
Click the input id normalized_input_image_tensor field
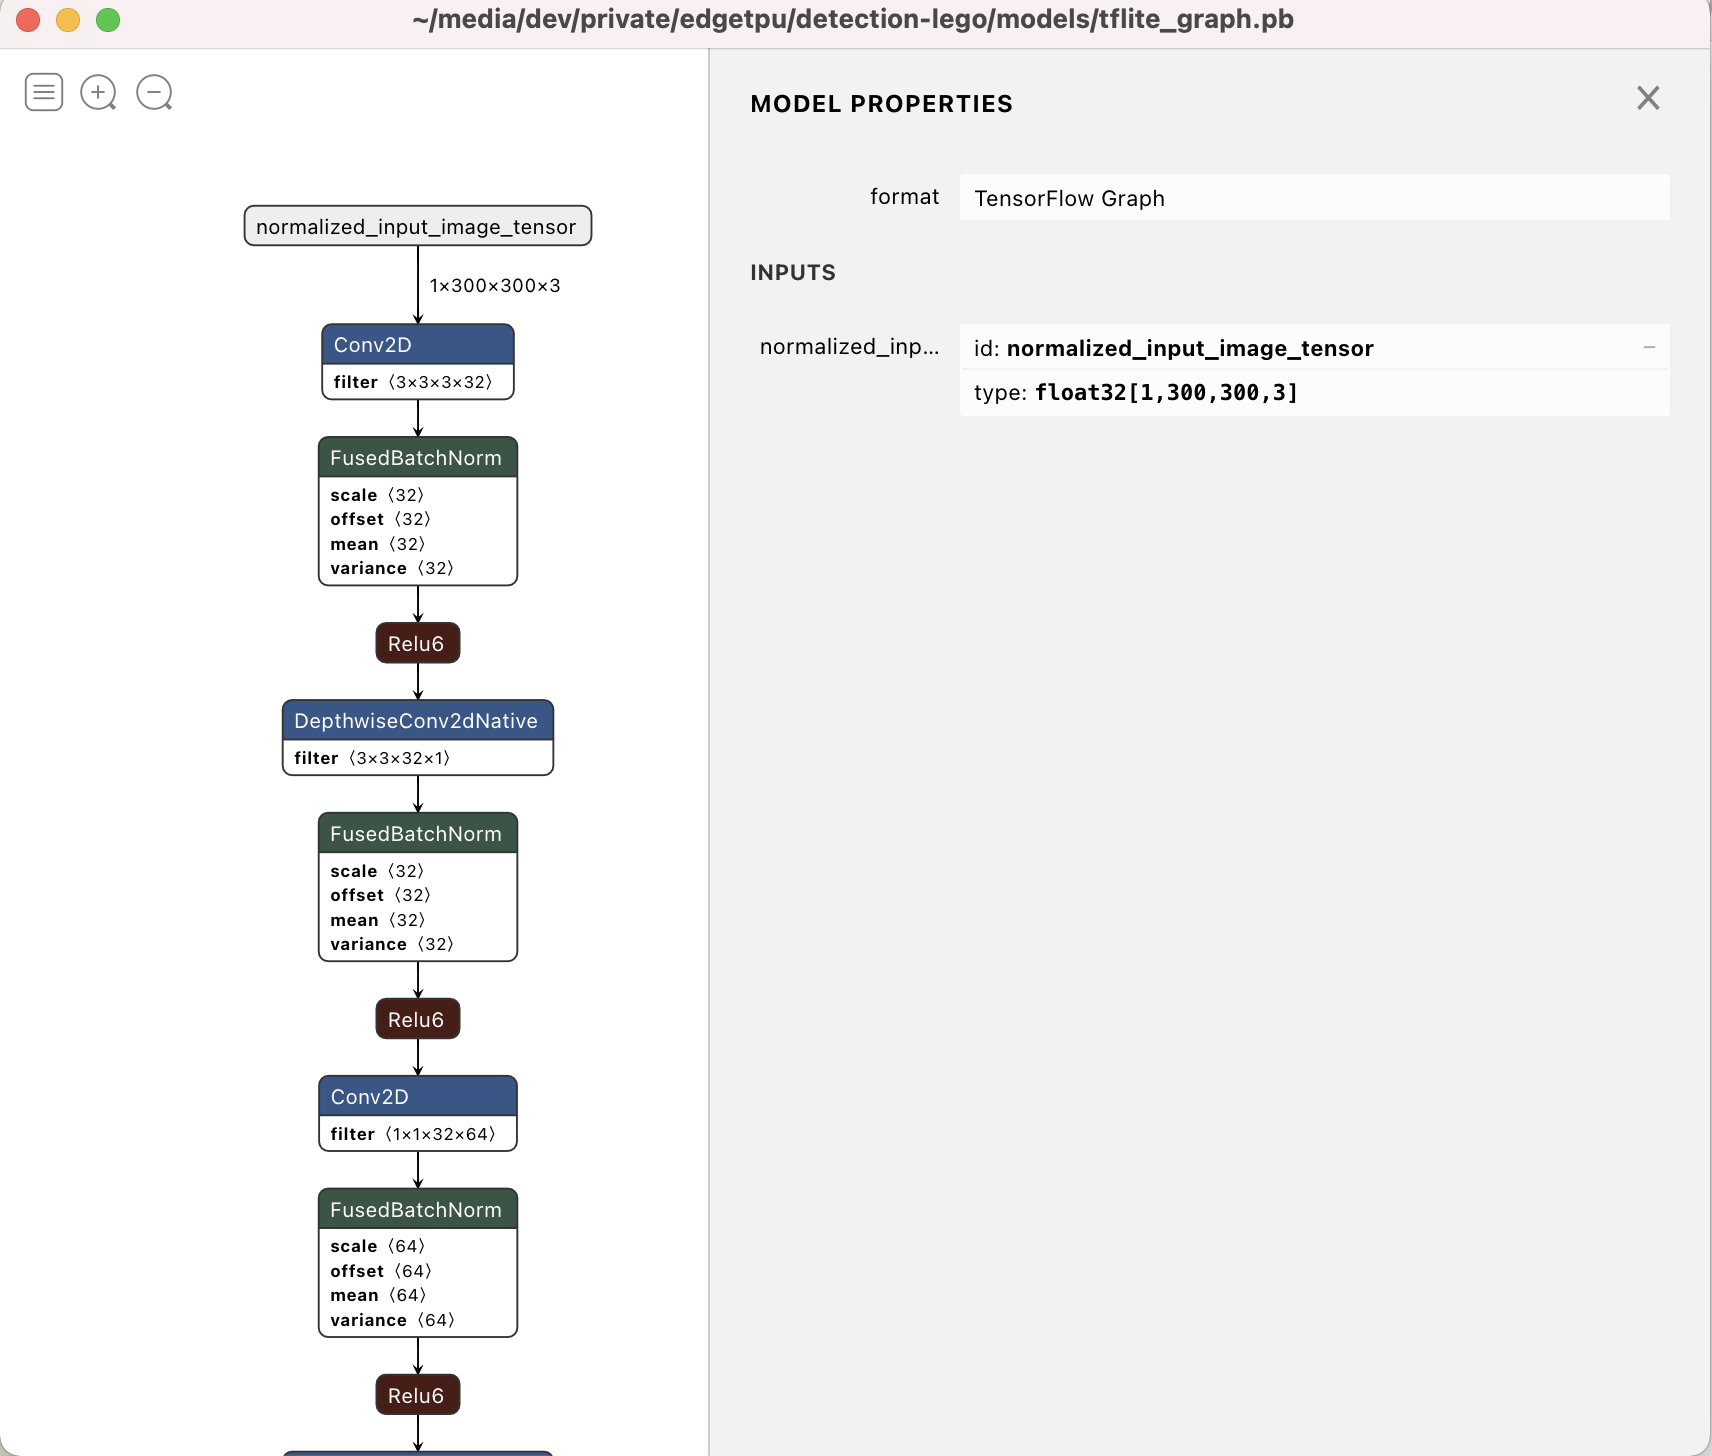pos(1190,348)
